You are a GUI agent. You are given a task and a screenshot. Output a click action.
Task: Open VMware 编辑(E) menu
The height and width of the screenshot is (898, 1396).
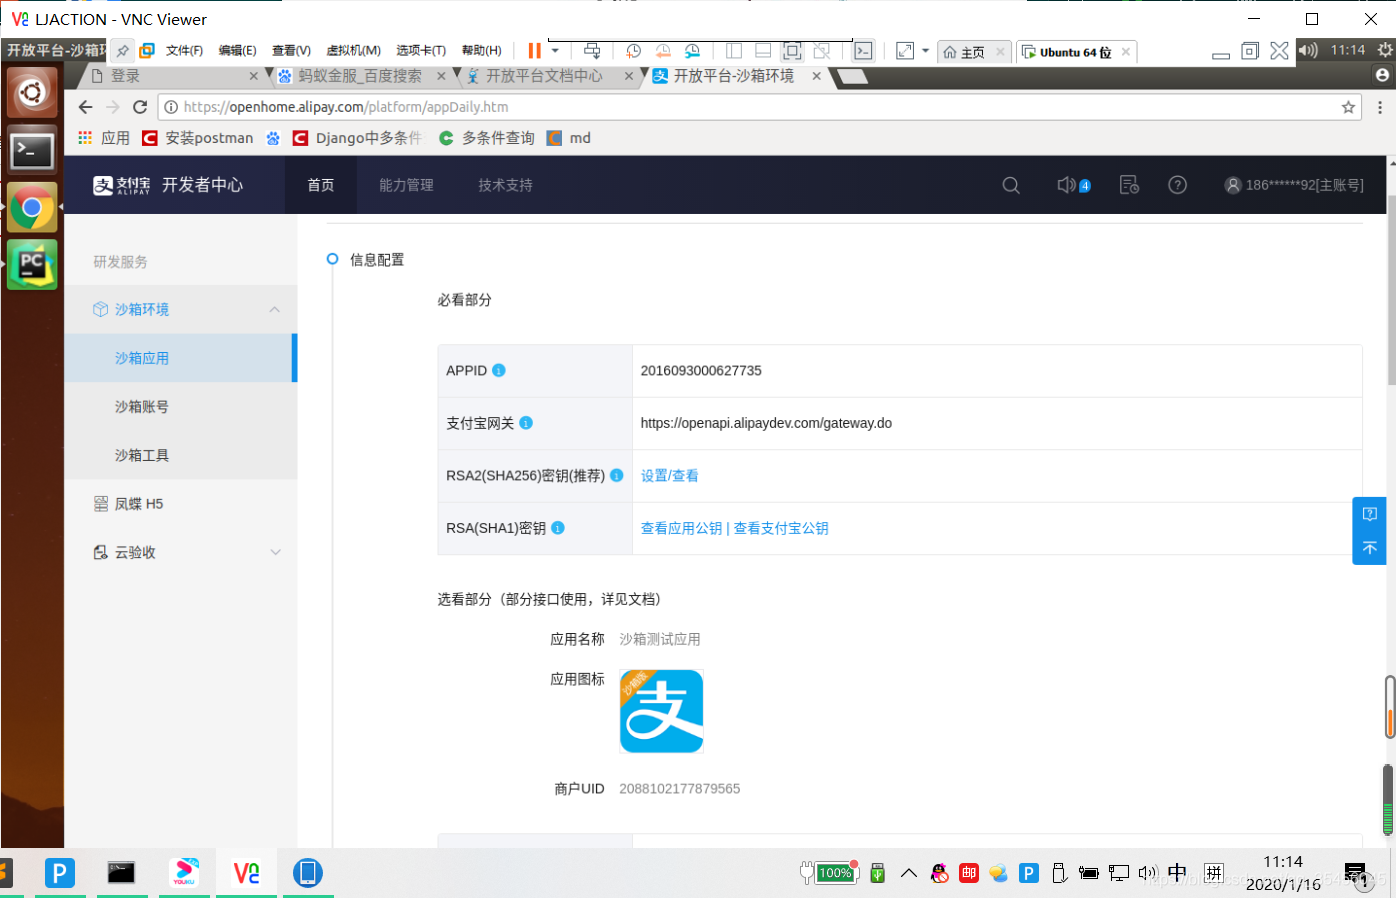tap(237, 51)
